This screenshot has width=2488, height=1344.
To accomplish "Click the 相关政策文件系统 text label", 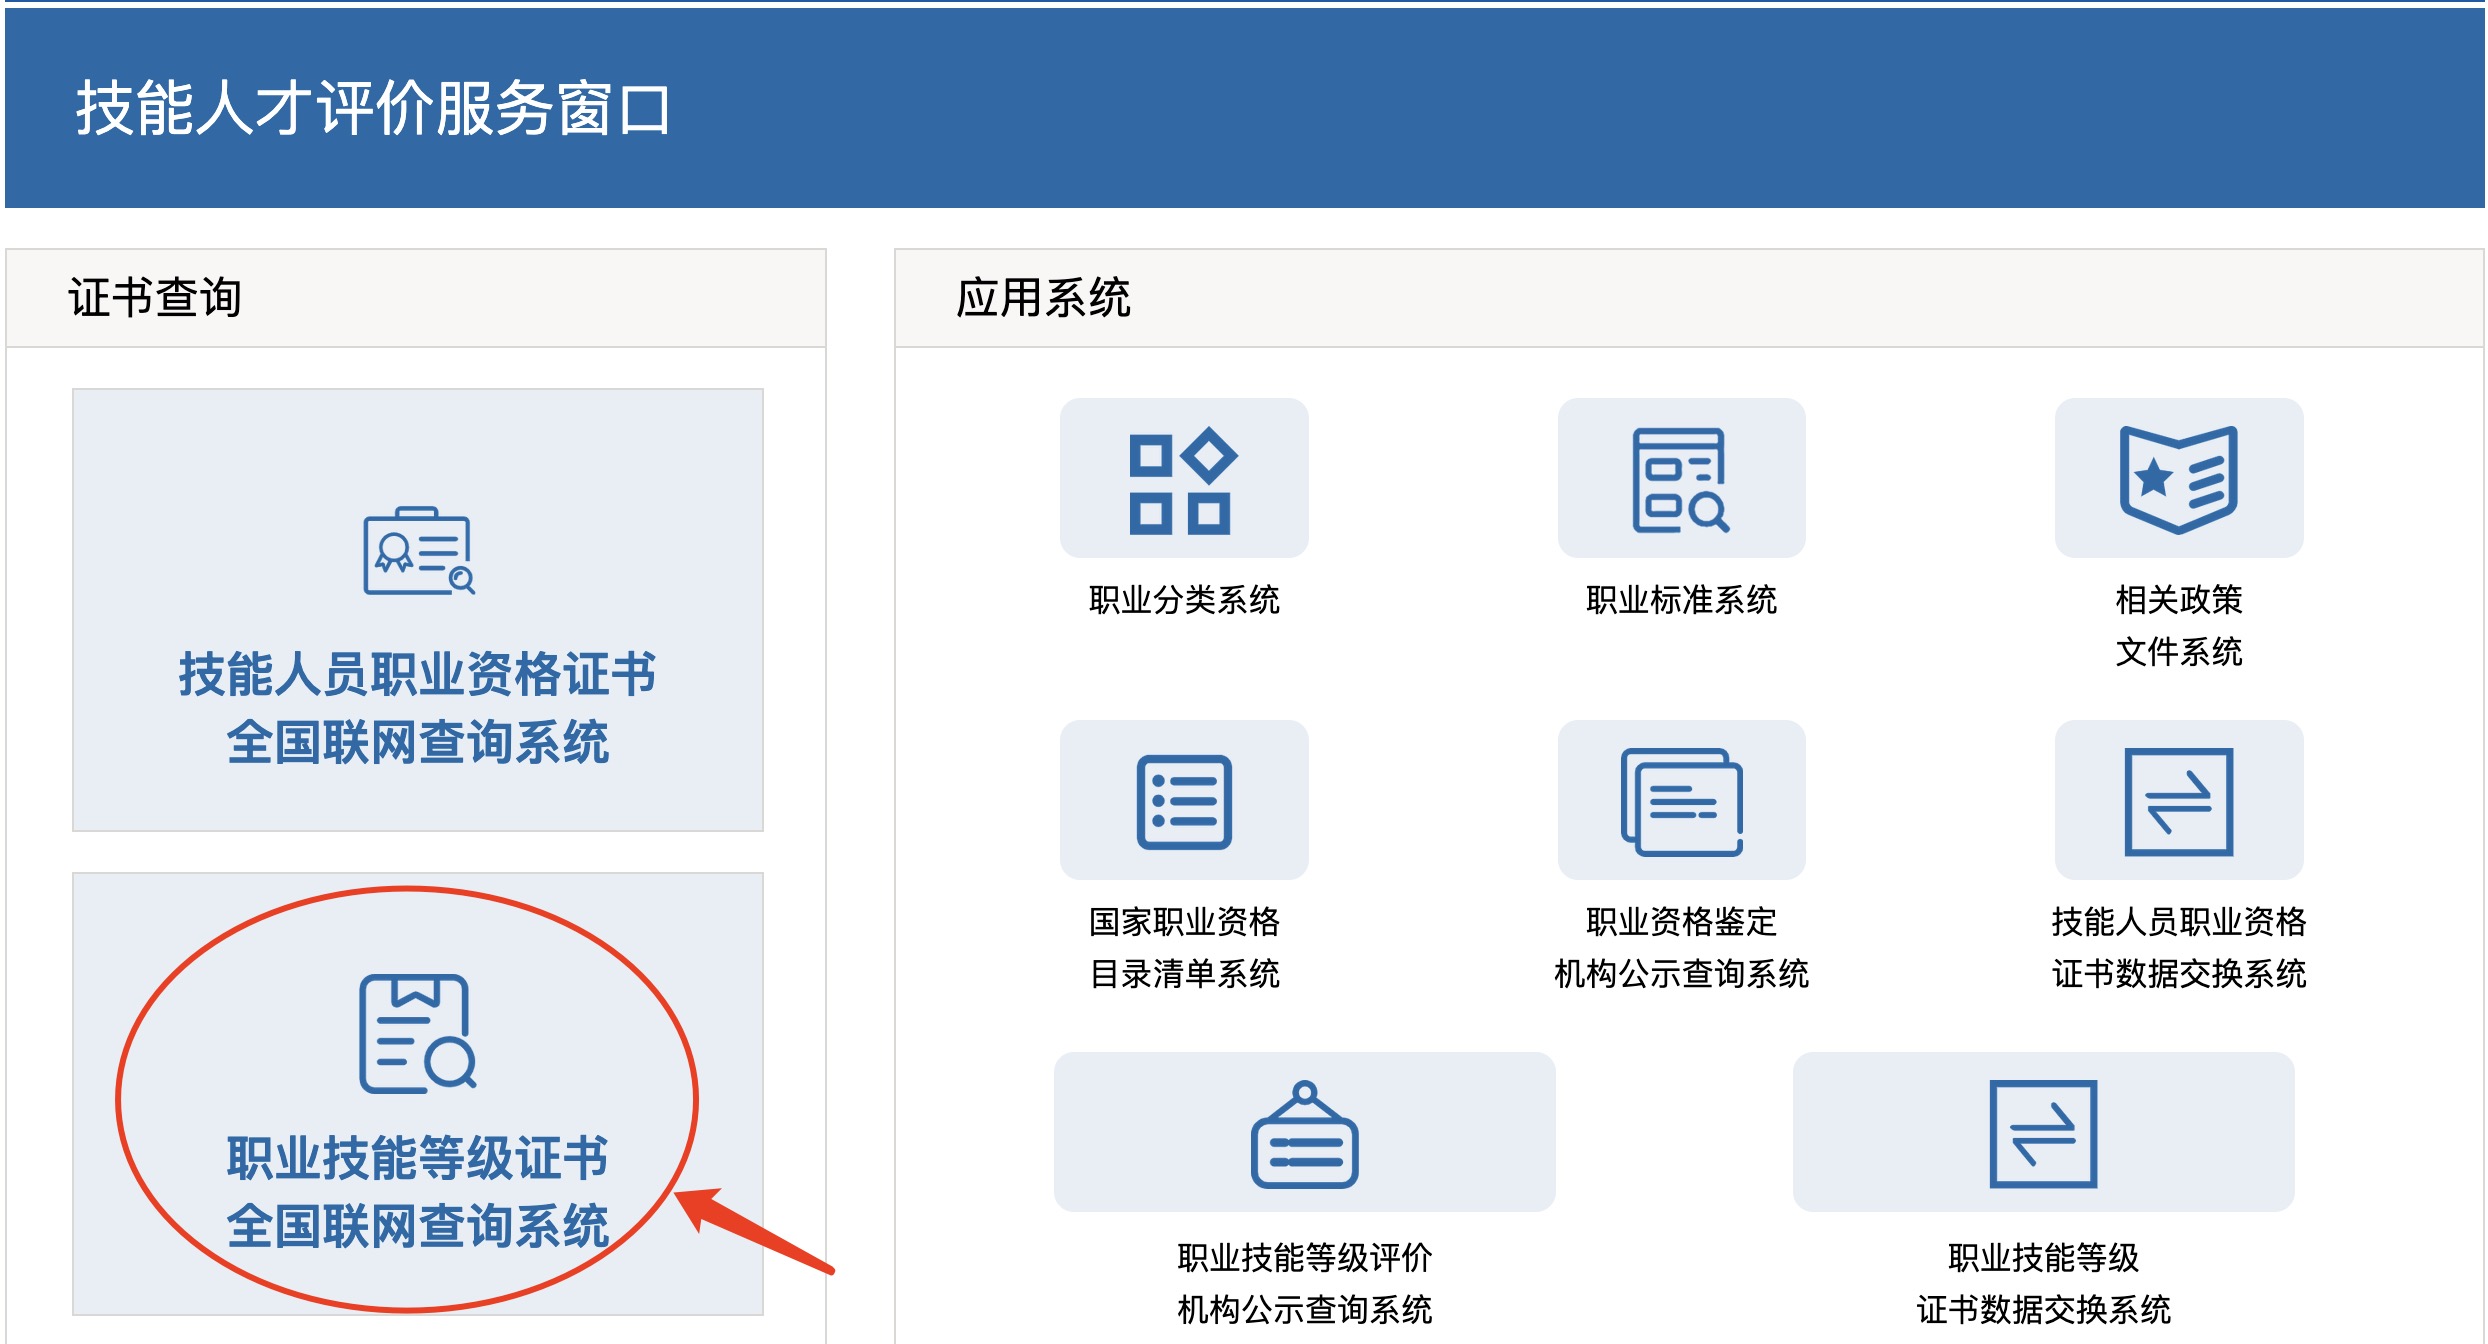I will click(2178, 626).
